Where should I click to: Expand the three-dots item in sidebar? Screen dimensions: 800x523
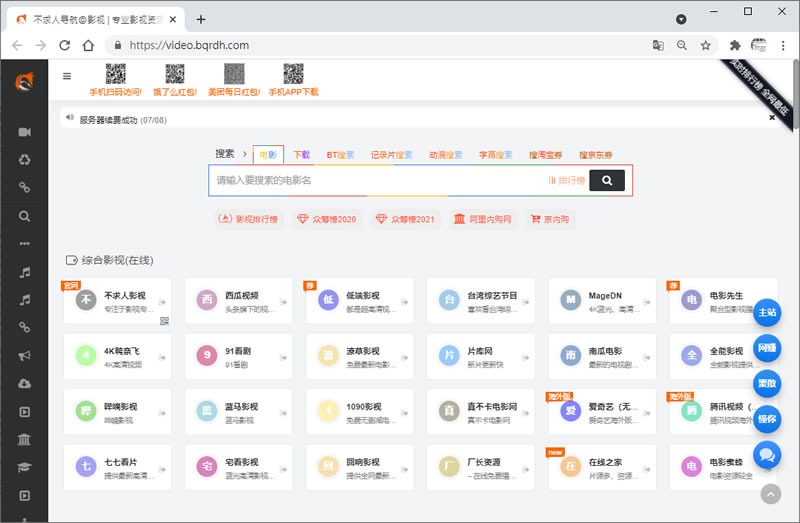tap(24, 244)
